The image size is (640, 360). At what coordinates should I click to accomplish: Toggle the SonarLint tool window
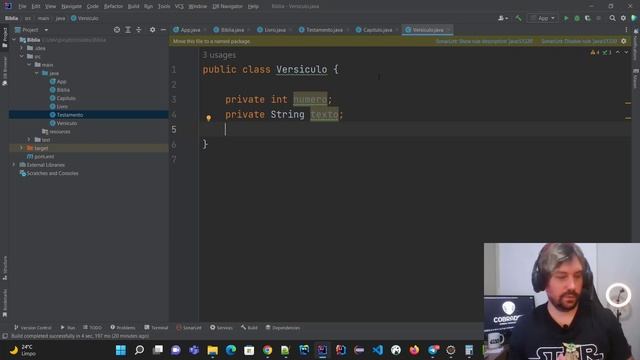click(189, 328)
